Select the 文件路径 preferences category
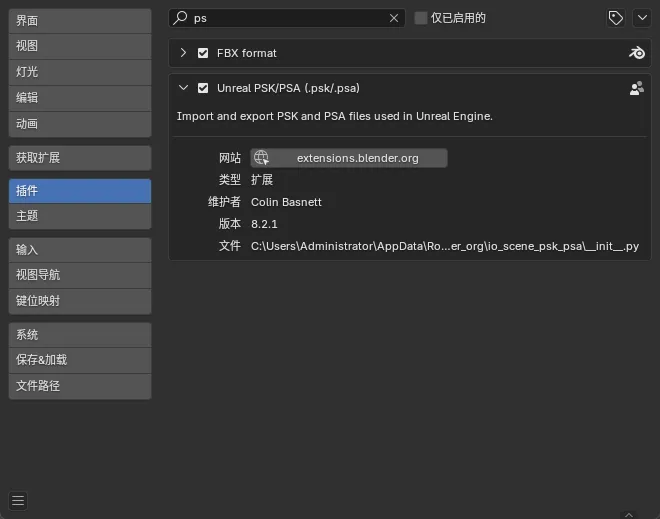Viewport: 660px width, 519px height. (80, 386)
